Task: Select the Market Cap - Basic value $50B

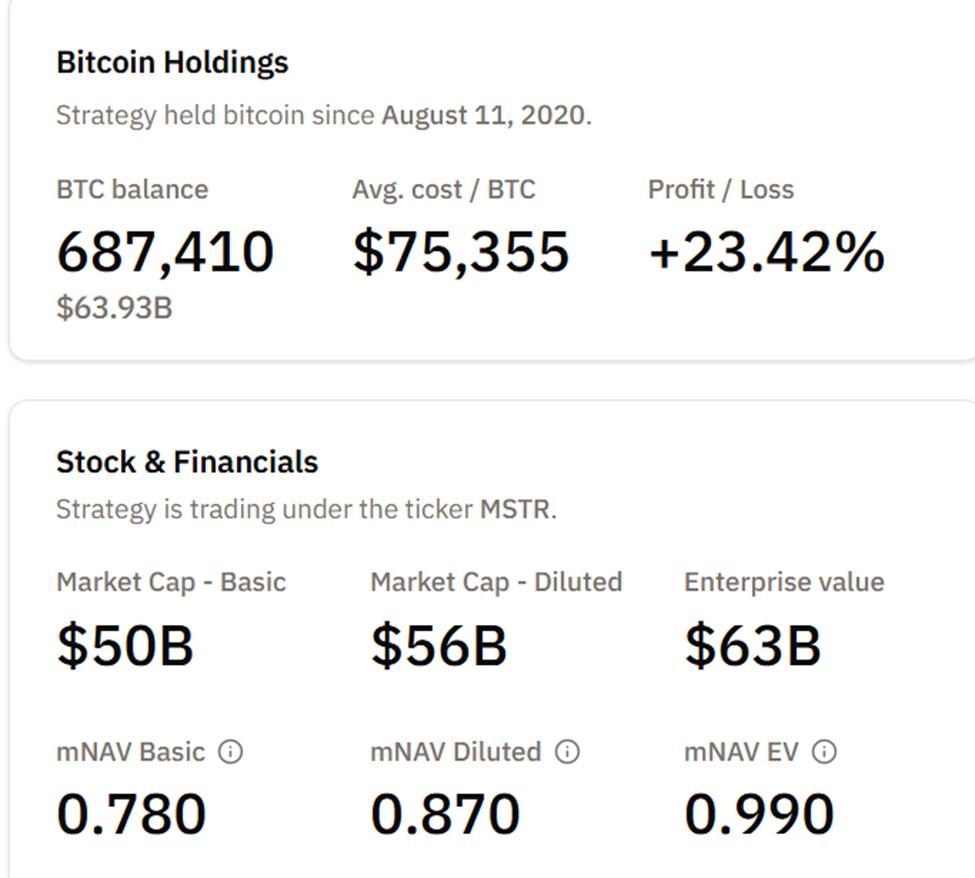Action: point(124,646)
